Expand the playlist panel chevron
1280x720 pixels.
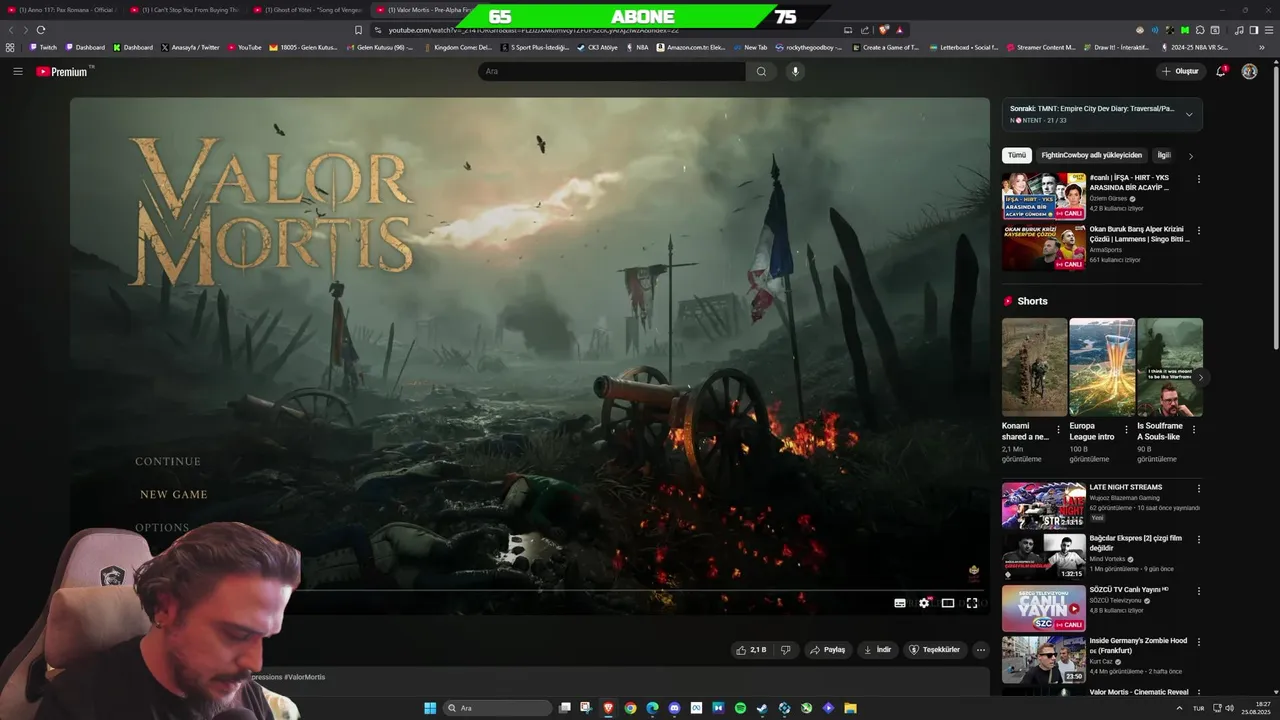coord(1189,114)
